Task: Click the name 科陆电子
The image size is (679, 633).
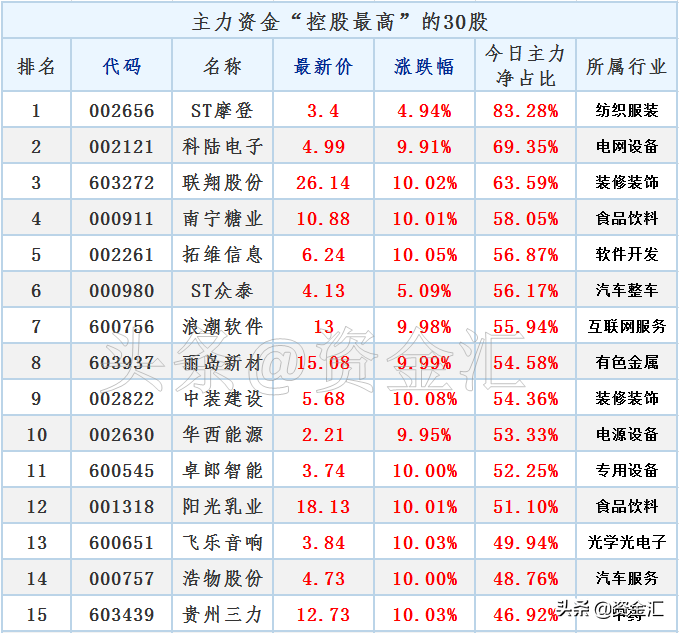Action: (222, 147)
